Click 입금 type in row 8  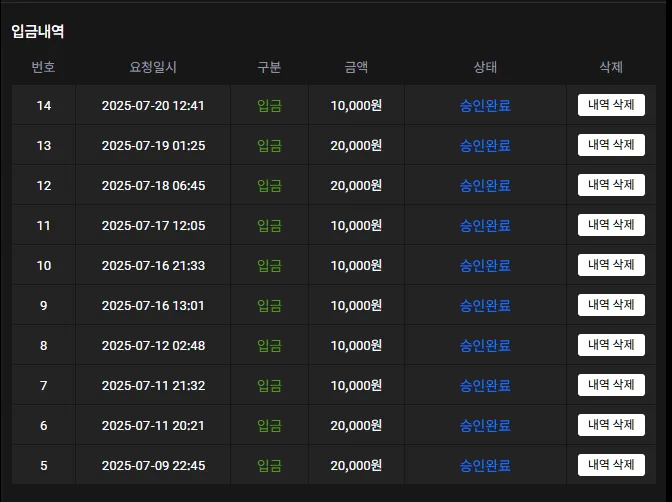269,346
